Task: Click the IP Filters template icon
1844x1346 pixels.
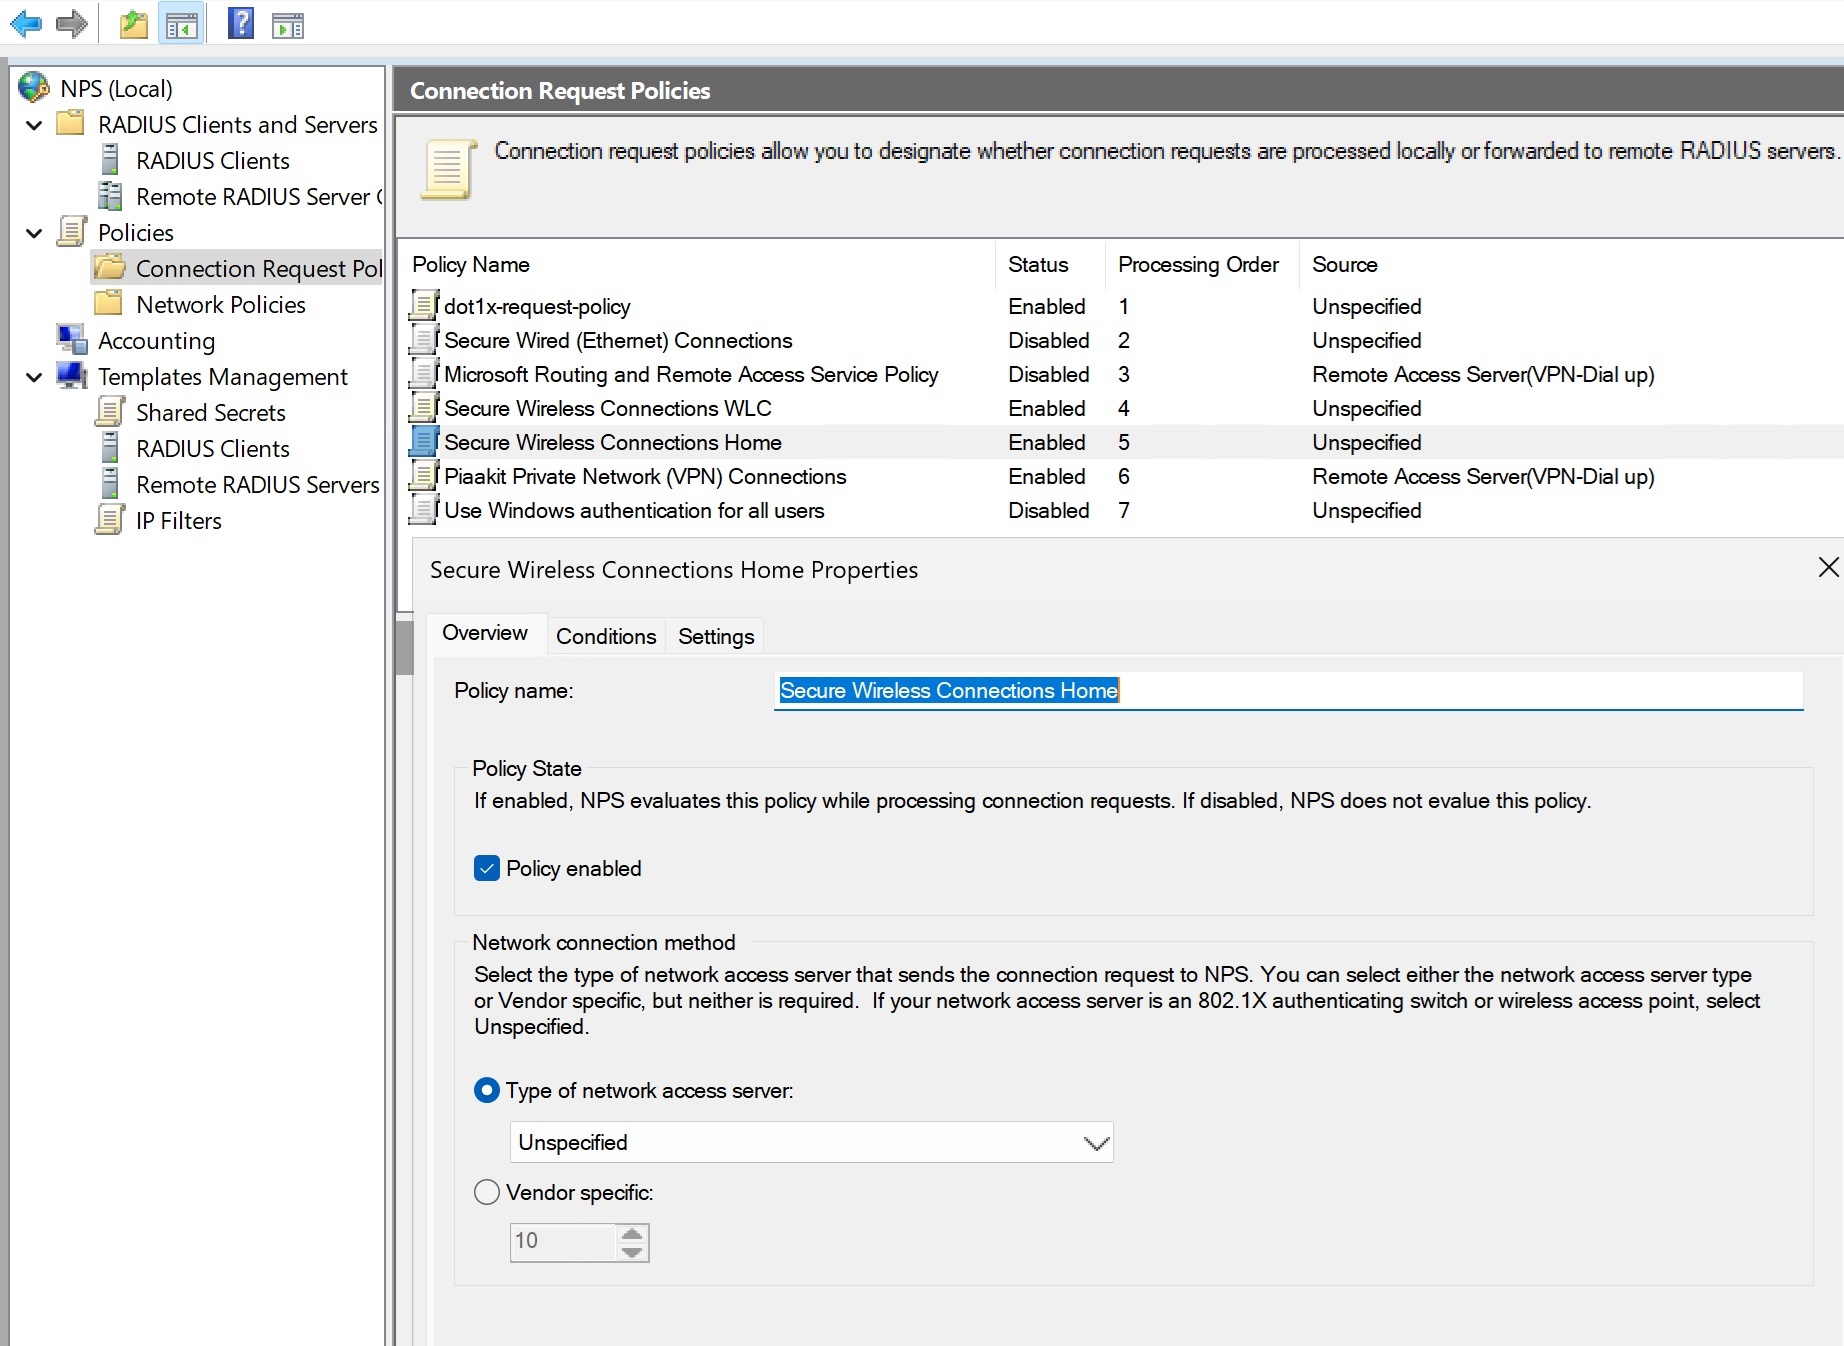Action: 110,520
